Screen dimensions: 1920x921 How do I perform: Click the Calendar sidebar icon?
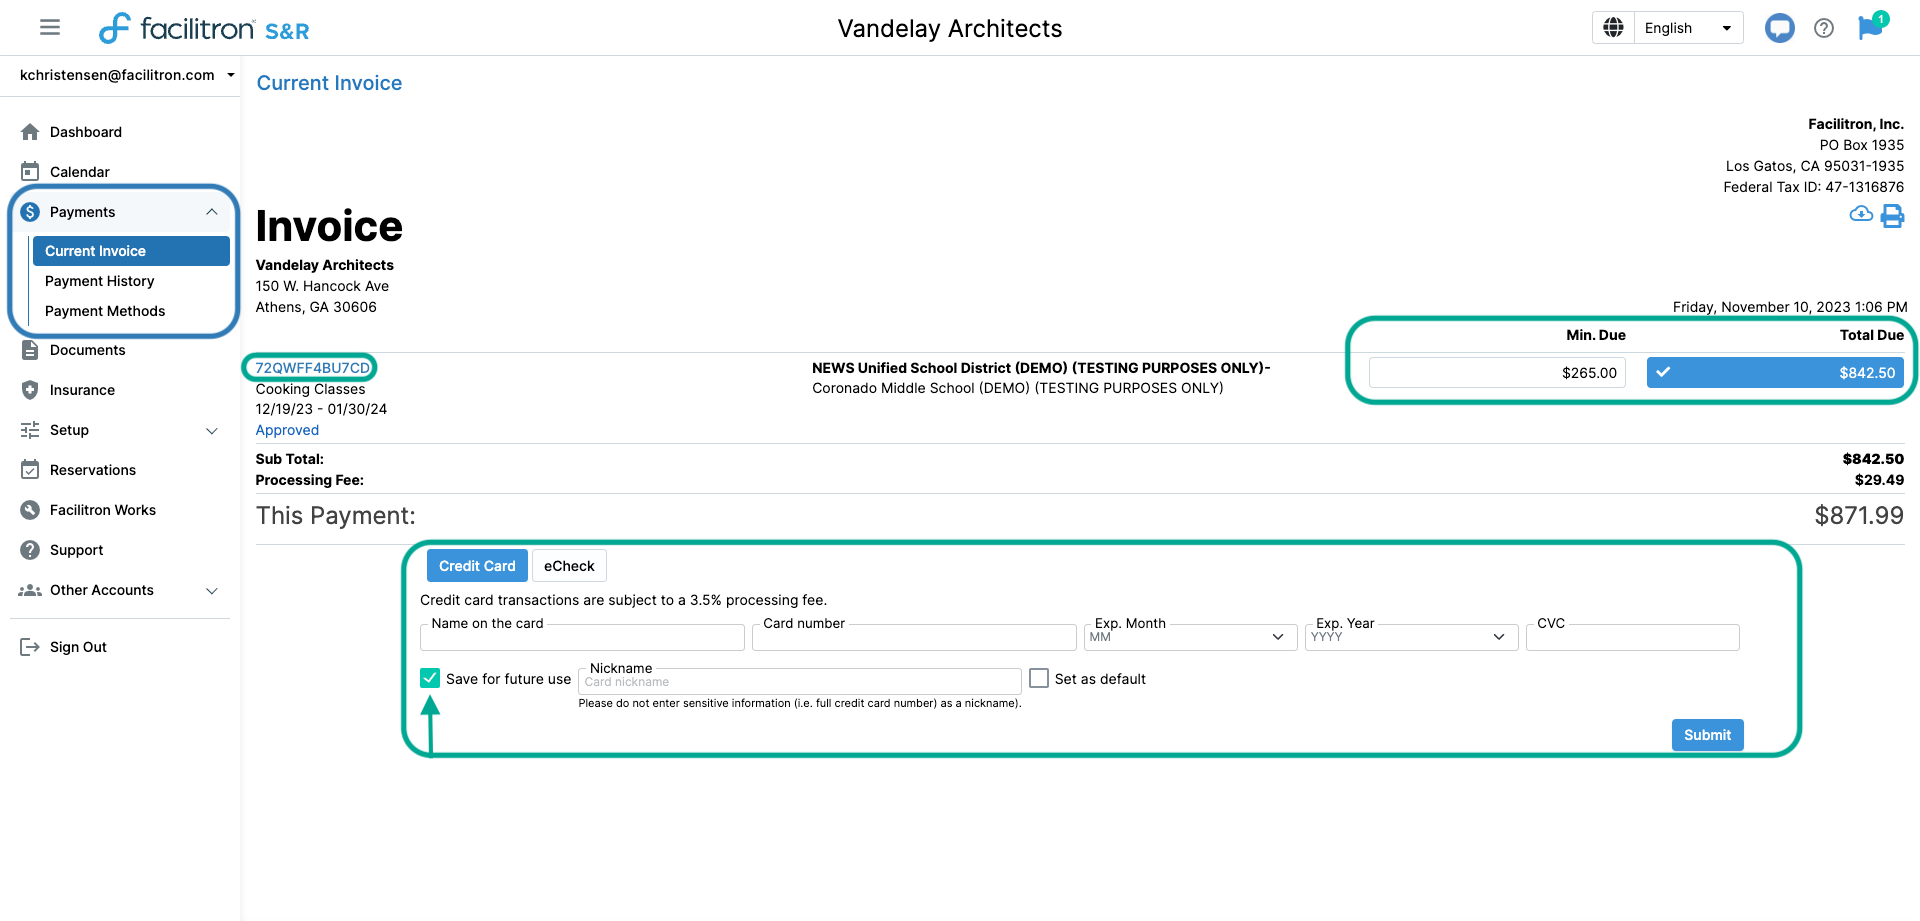(30, 172)
